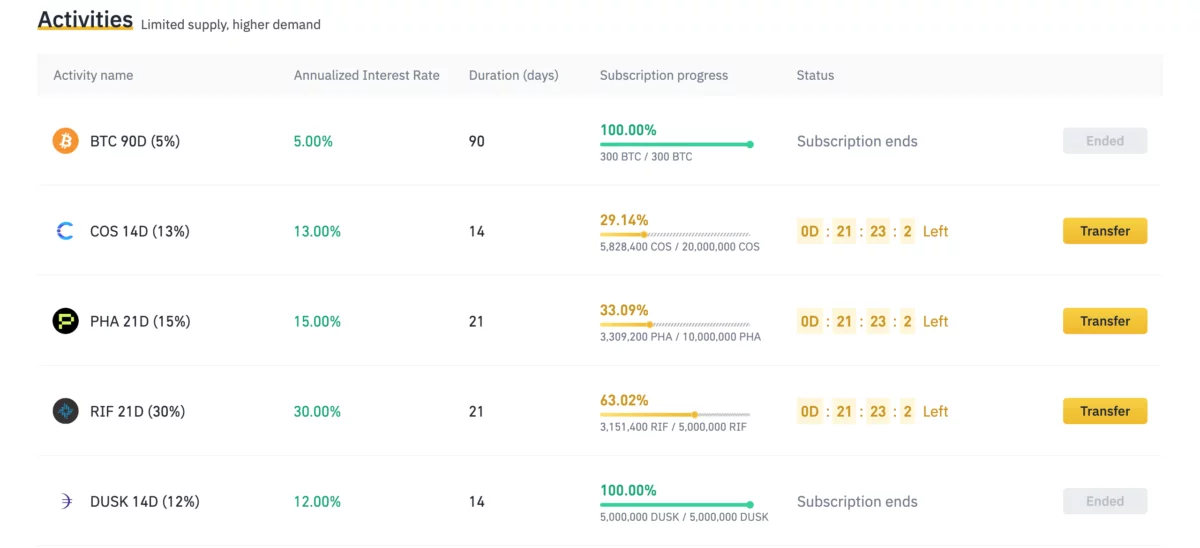This screenshot has height=548, width=1200.
Task: Click the BTC 100% progress bar
Action: pos(674,144)
